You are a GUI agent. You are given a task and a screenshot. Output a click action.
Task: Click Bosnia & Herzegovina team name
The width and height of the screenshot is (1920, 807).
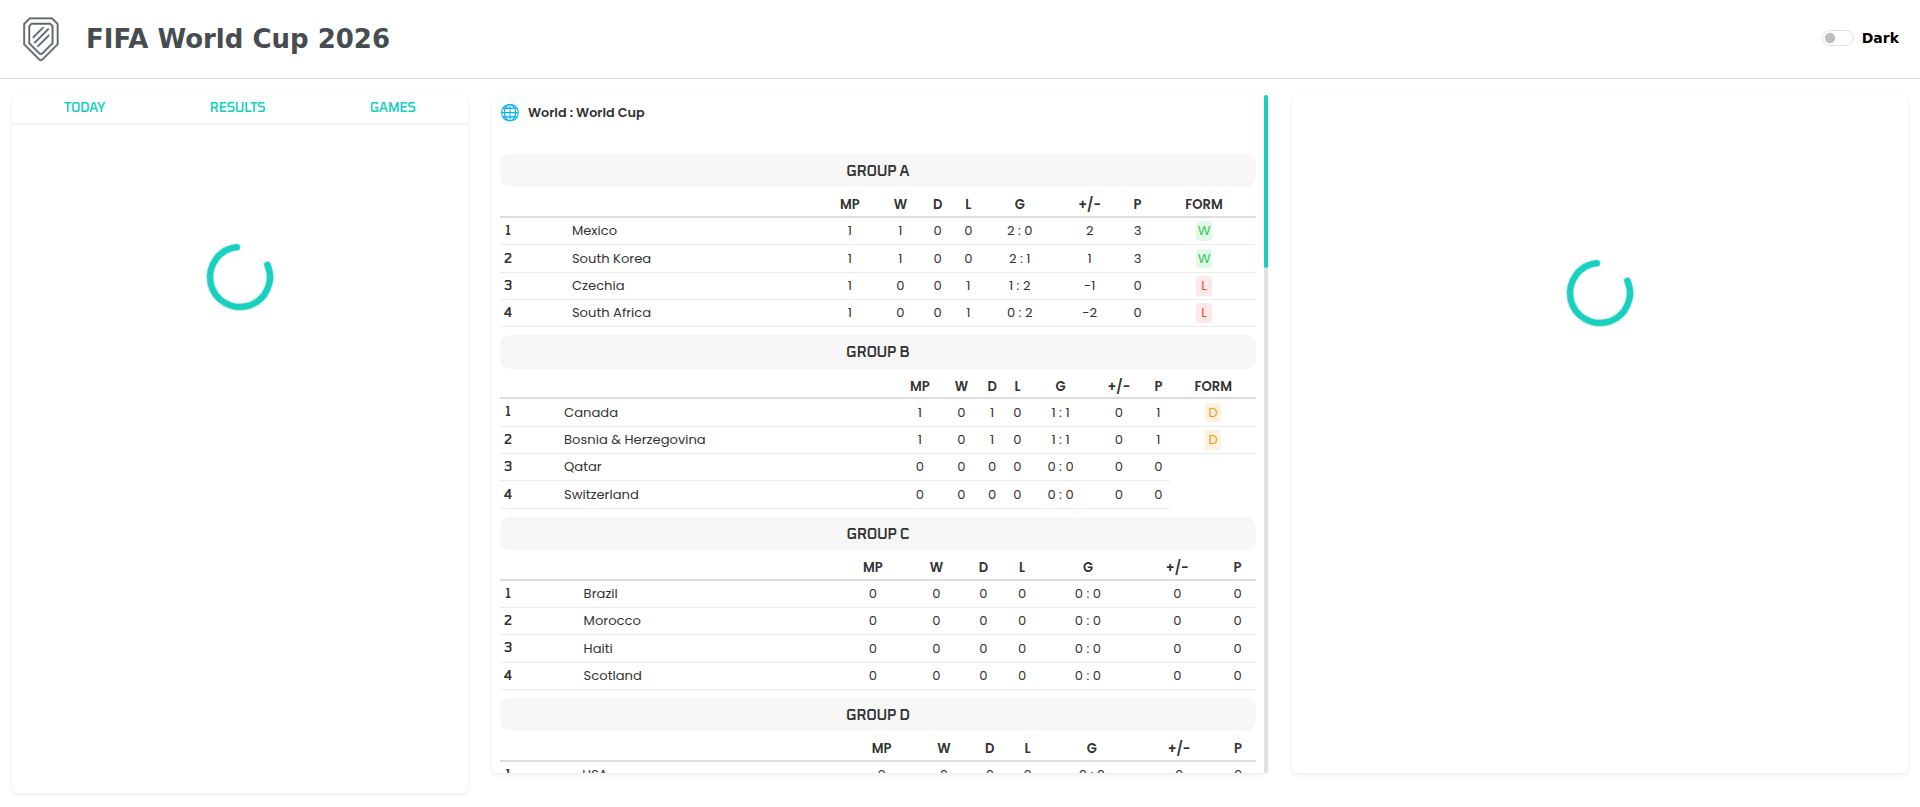click(x=635, y=440)
